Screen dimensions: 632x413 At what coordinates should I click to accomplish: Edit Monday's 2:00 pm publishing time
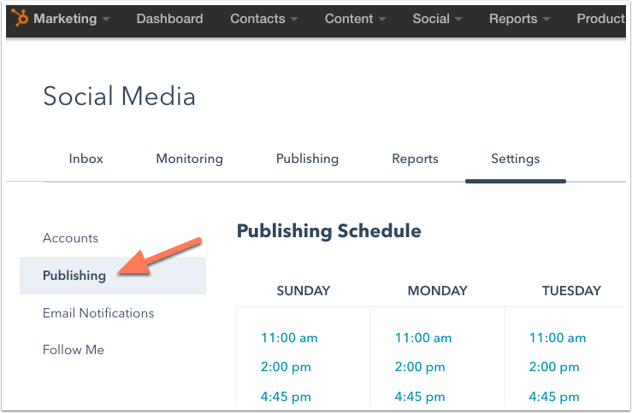tap(420, 367)
